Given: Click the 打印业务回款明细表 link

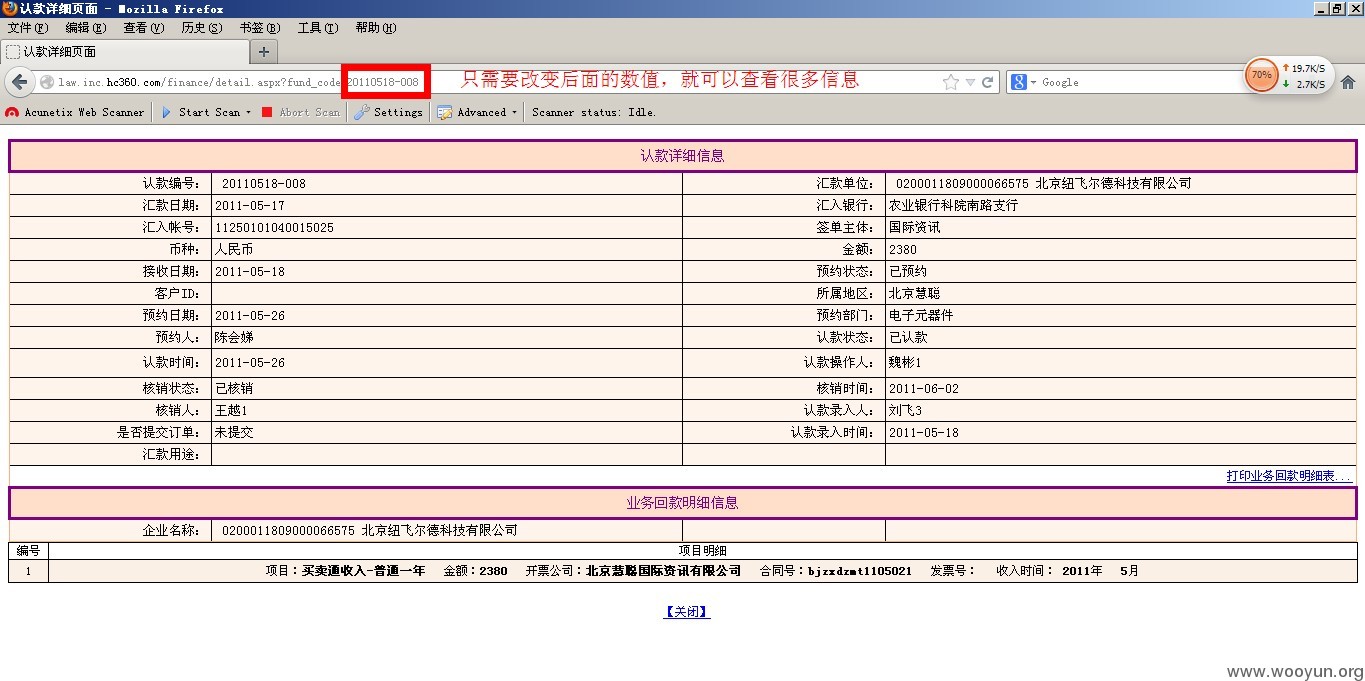Looking at the screenshot, I should [1288, 476].
